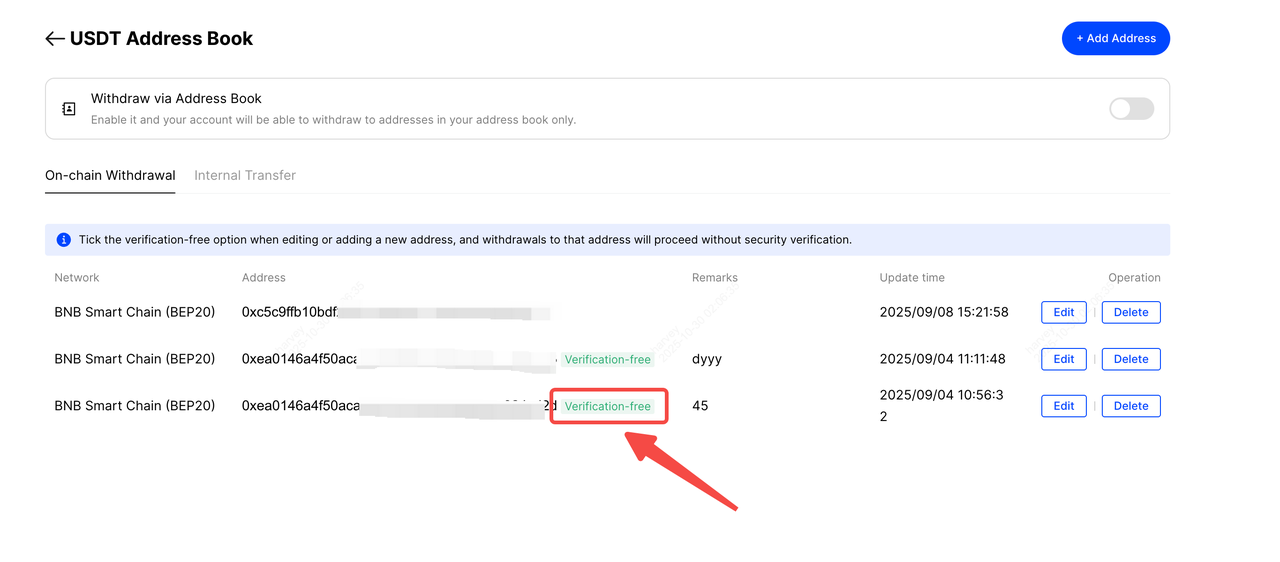Click the Network column header
Screen dimensions: 1280x562
[x=77, y=278]
